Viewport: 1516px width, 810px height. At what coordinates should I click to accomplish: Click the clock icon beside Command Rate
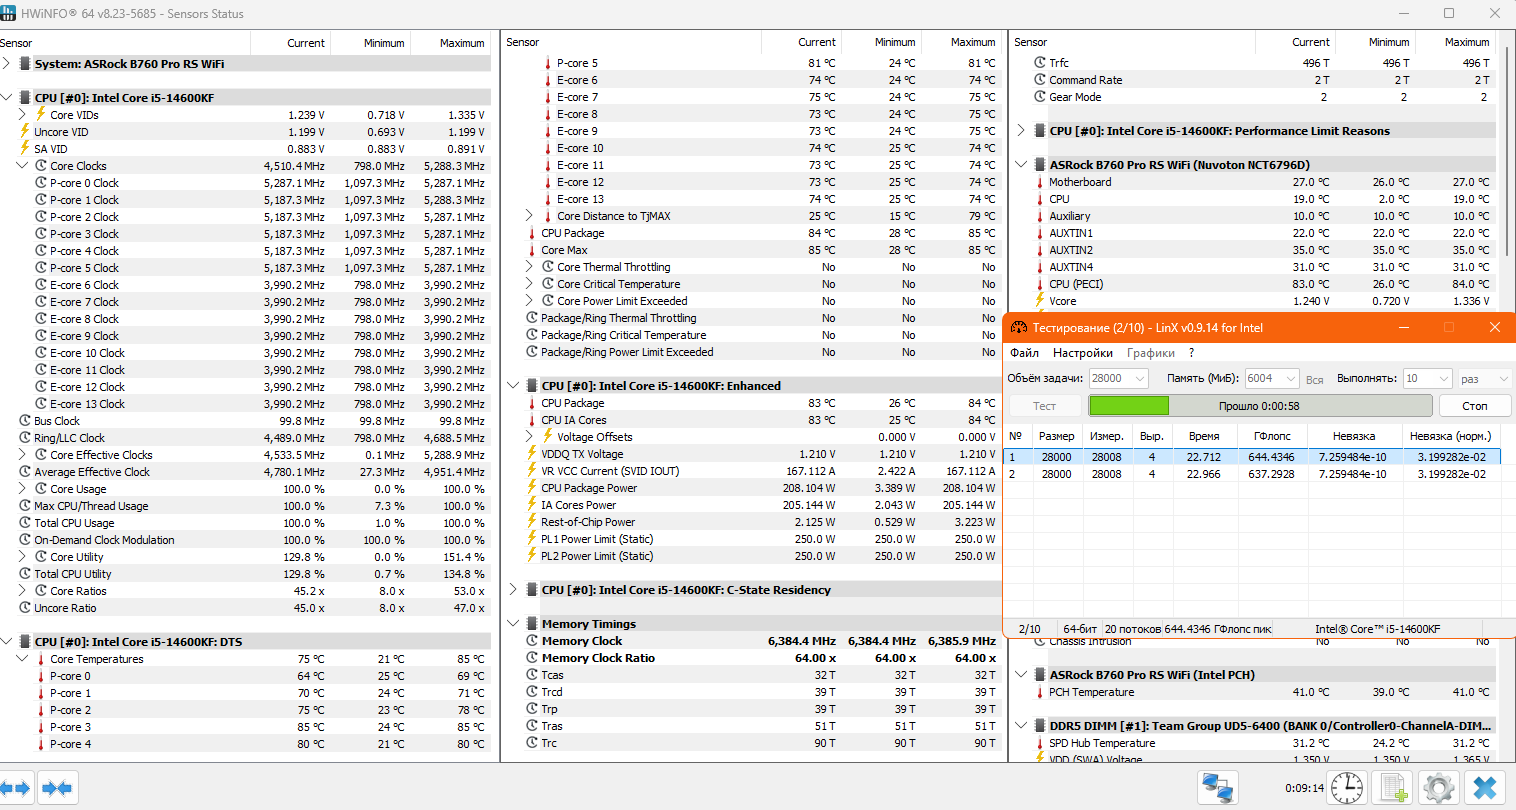tap(1040, 80)
